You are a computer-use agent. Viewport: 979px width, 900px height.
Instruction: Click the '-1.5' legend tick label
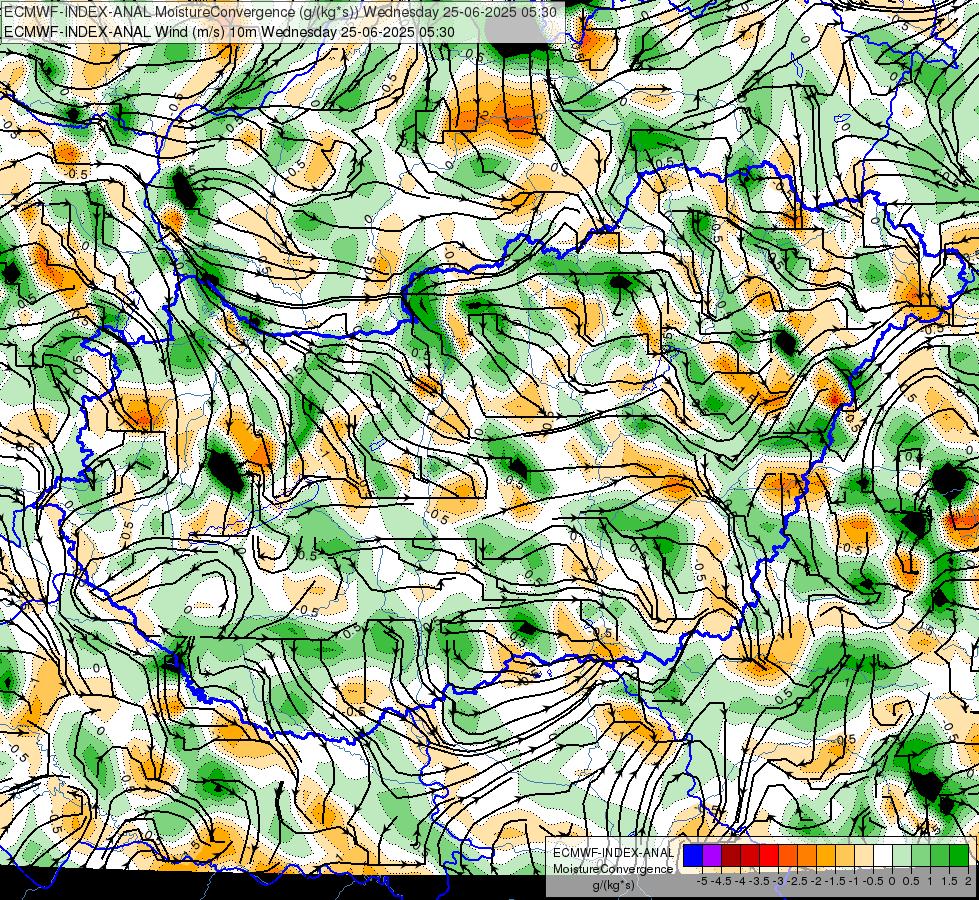835,881
